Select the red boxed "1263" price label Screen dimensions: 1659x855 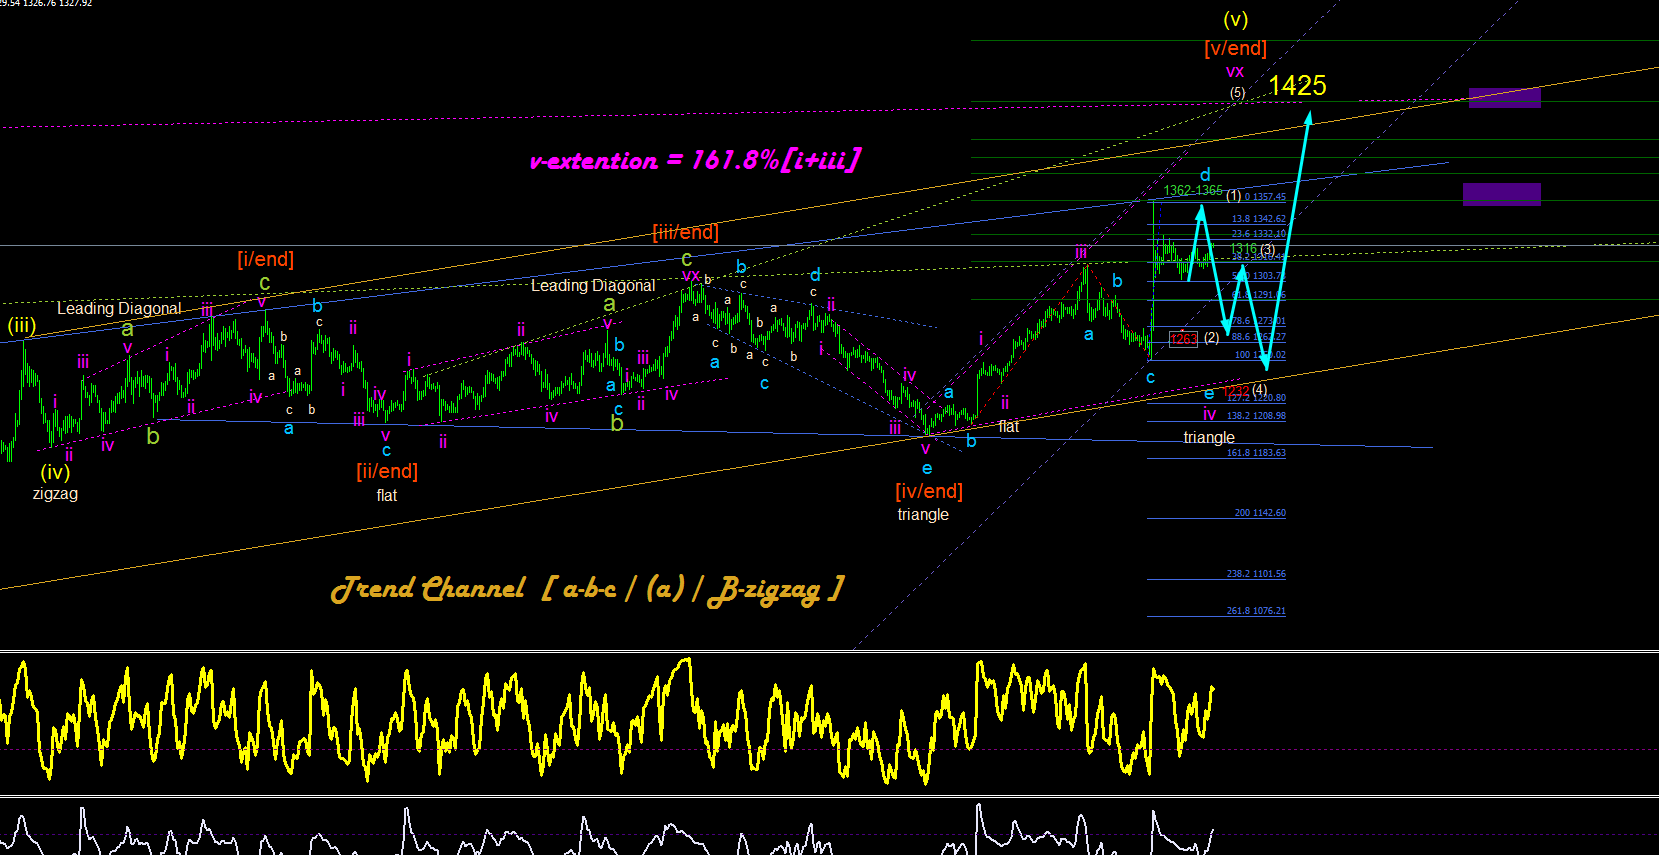[x=1183, y=339]
